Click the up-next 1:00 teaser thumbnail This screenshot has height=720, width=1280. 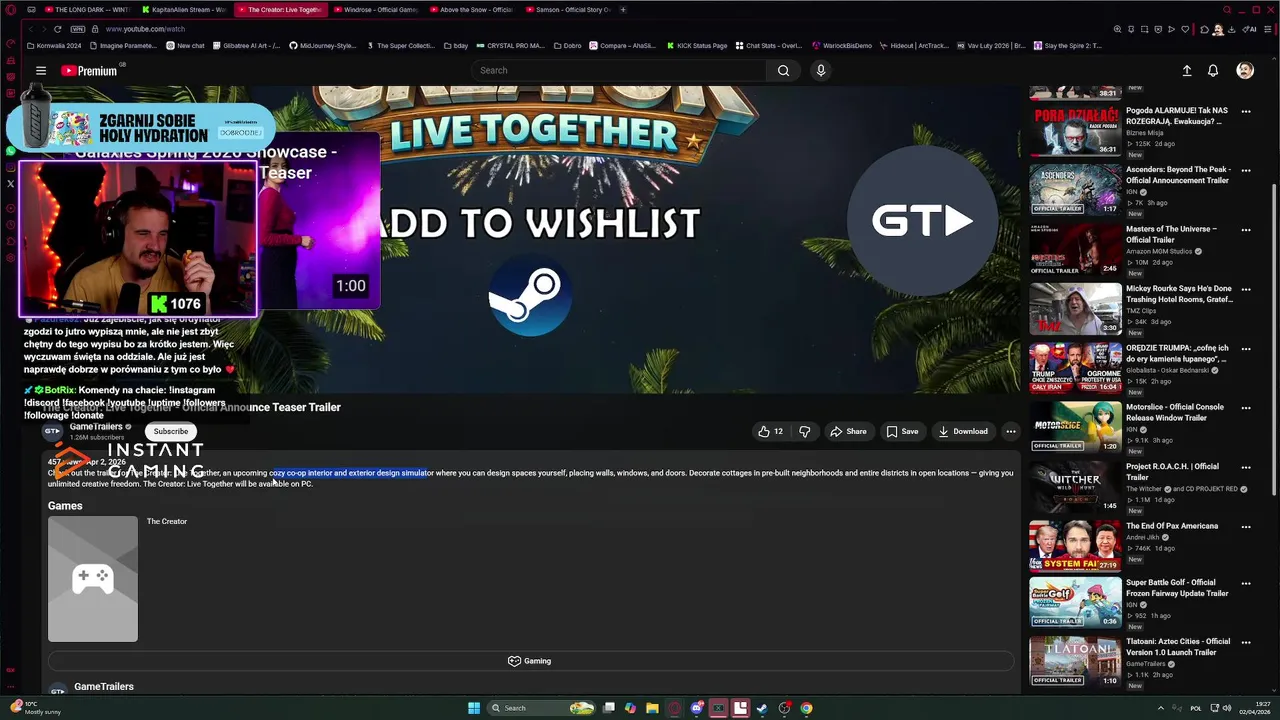pyautogui.click(x=318, y=220)
